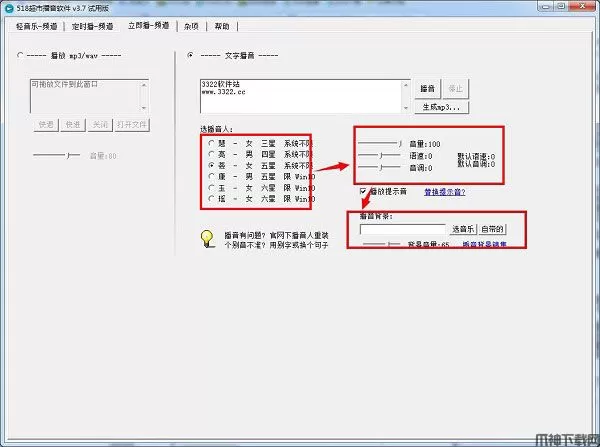Choose the 慧 女 三星 voice
This screenshot has height=447, width=600.
pos(211,144)
